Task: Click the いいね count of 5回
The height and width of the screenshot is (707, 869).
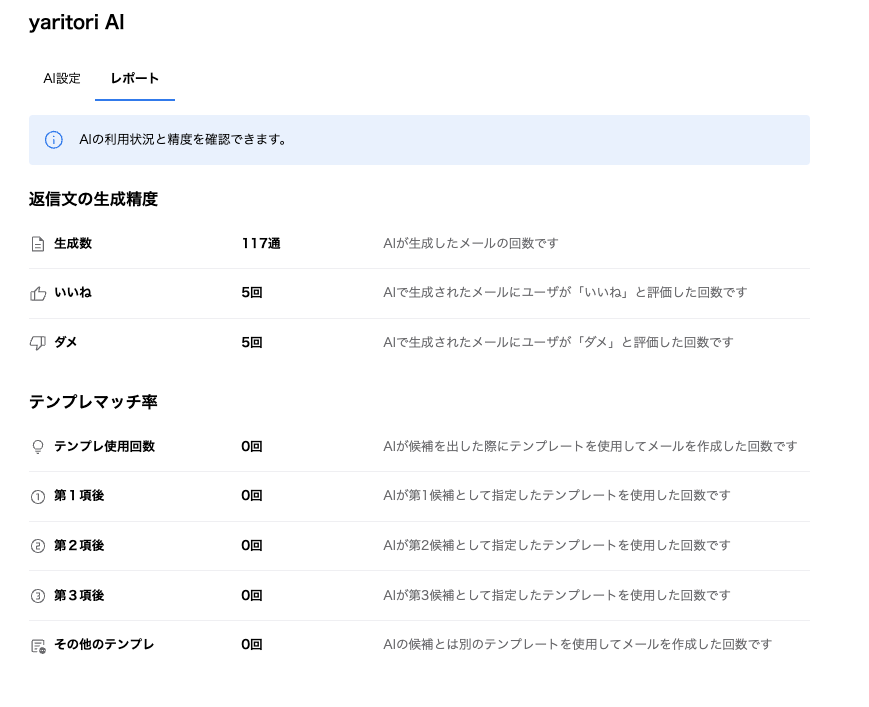Action: [x=251, y=293]
